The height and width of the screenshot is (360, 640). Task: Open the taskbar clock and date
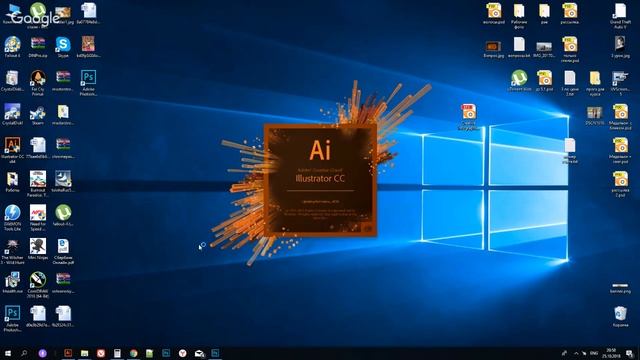click(x=611, y=353)
